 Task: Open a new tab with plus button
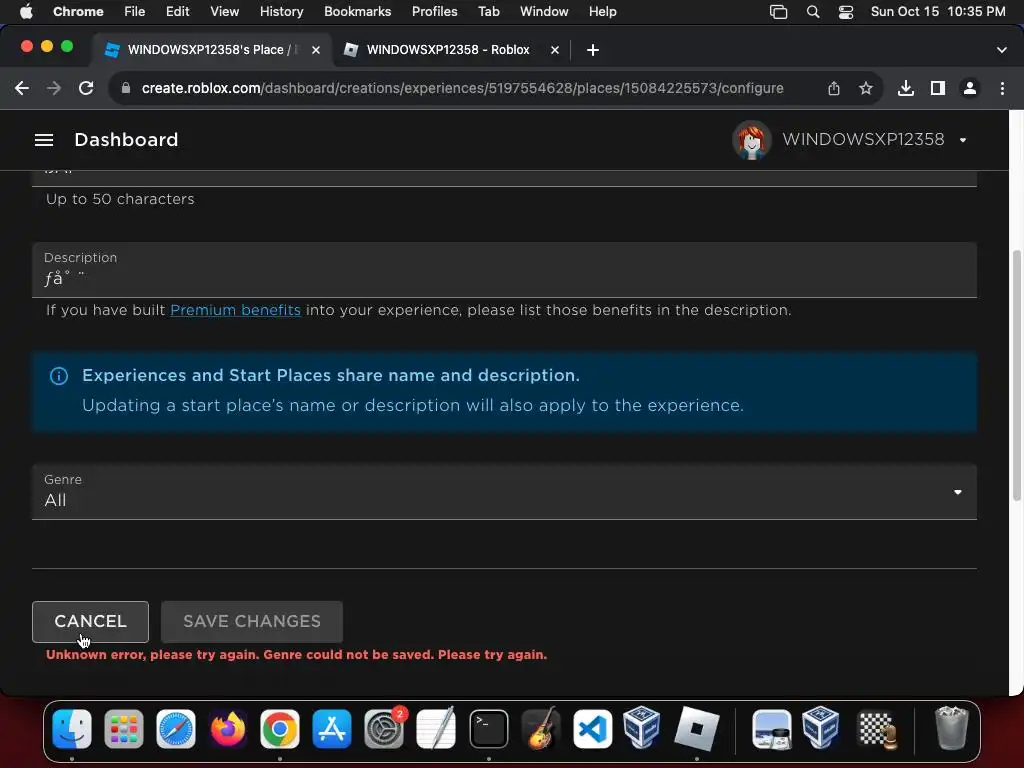(x=592, y=50)
